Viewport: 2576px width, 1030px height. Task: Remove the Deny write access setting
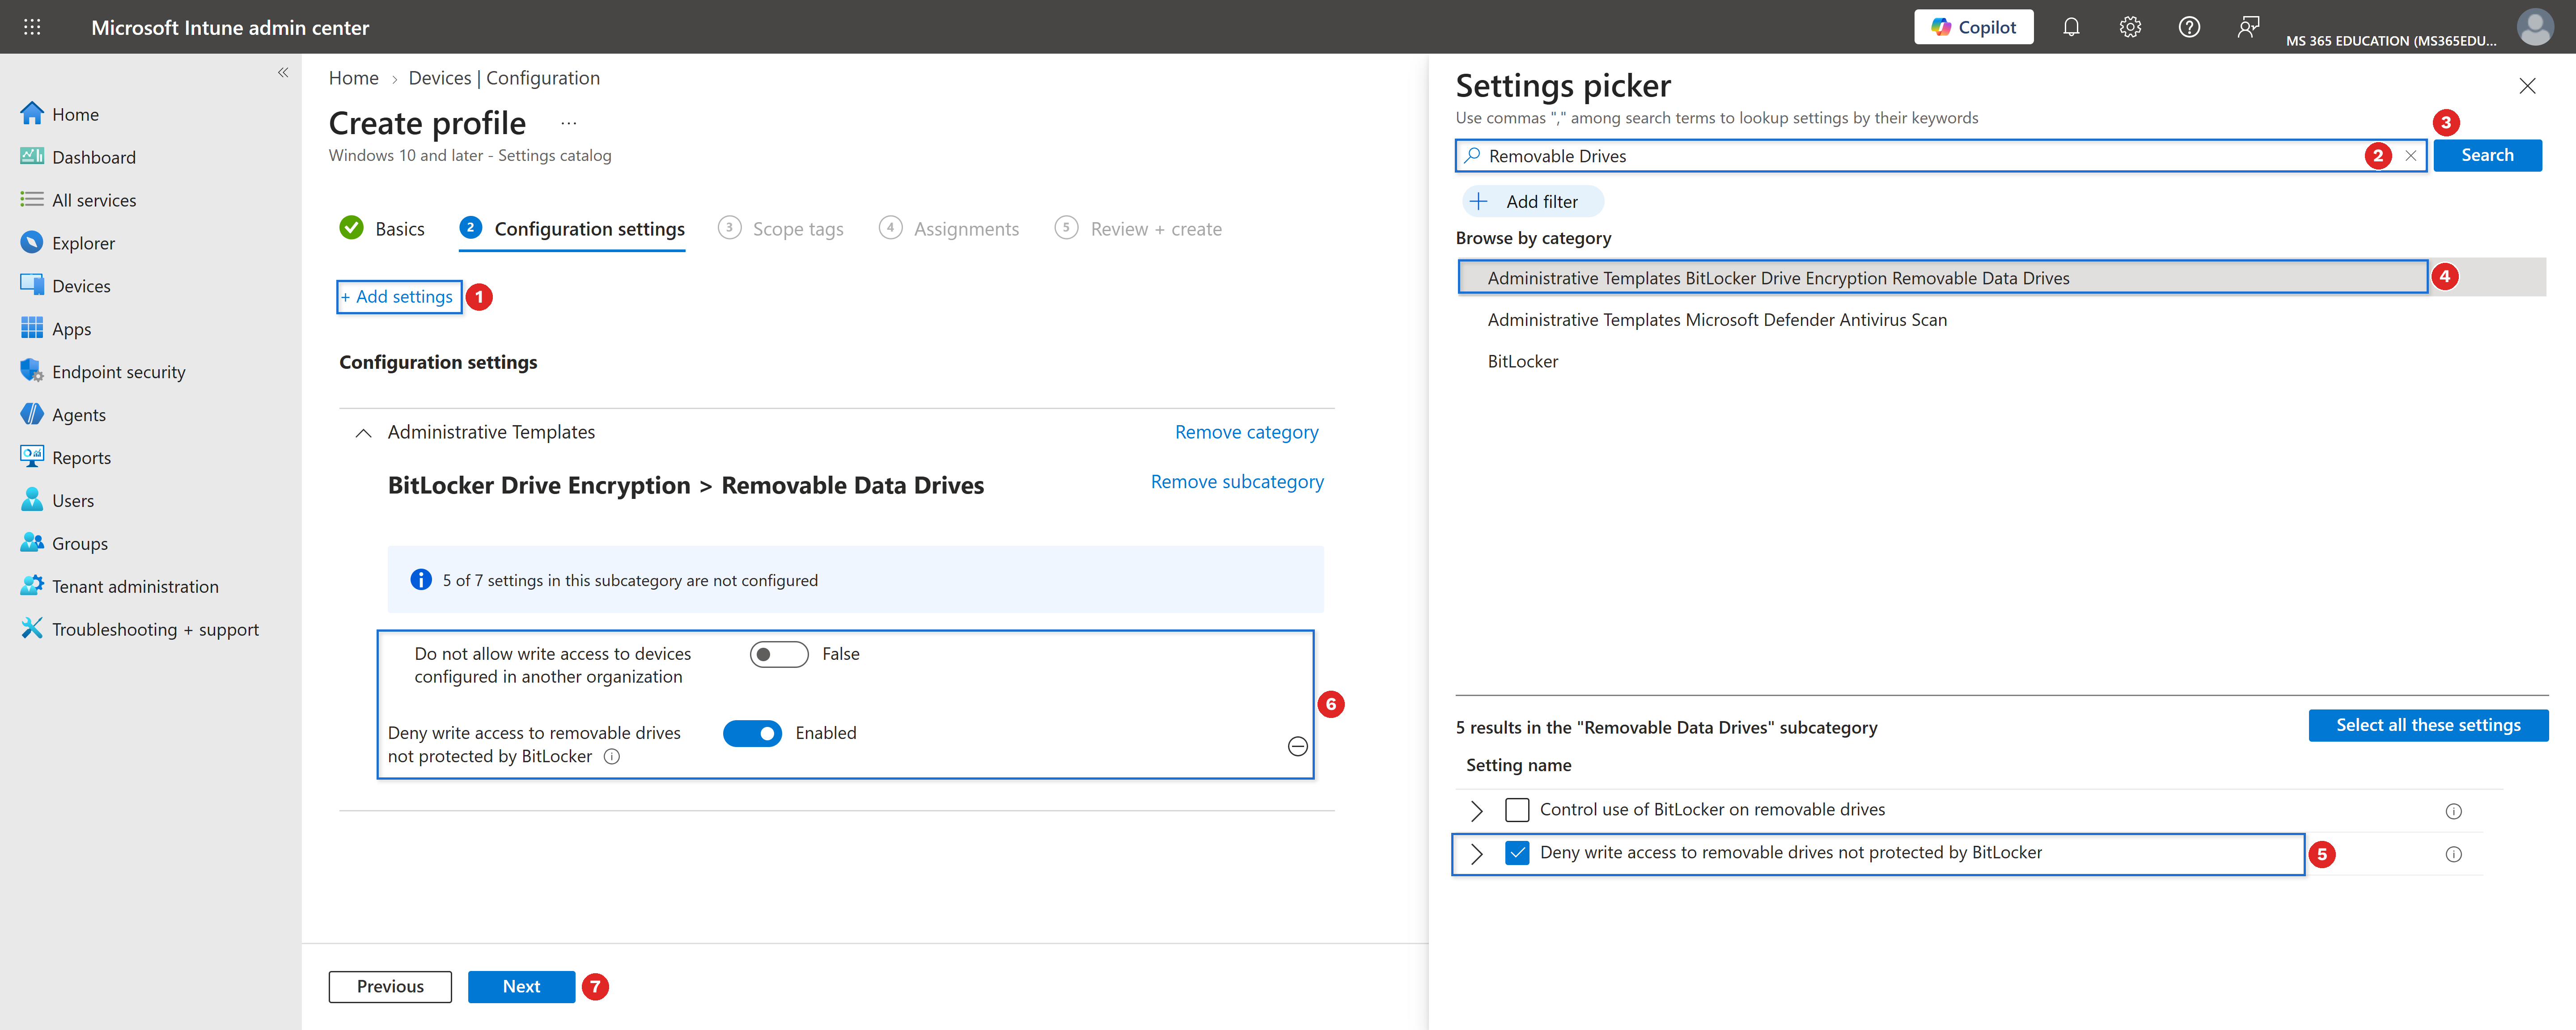point(1298,746)
